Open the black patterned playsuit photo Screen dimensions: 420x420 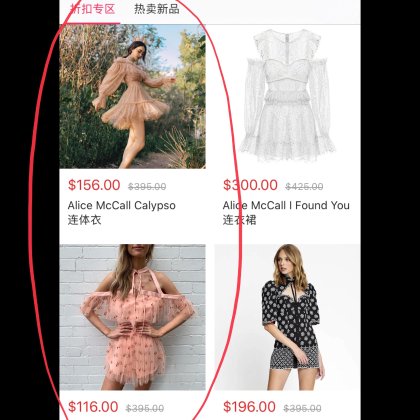pyautogui.click(x=287, y=317)
